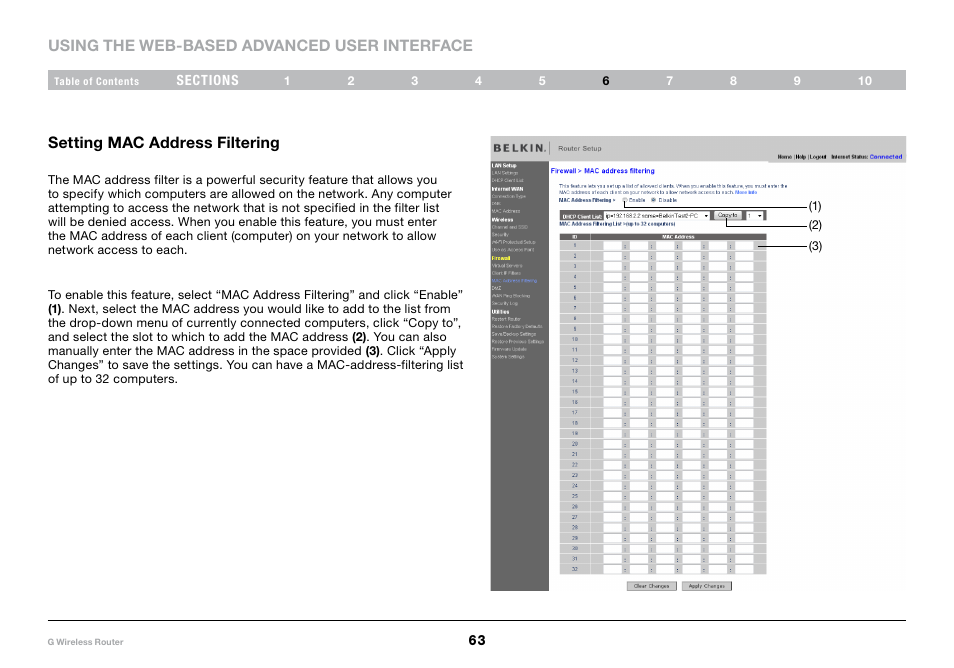Go to section 7 in the sections bar
This screenshot has height=668, width=954.
pos(669,81)
